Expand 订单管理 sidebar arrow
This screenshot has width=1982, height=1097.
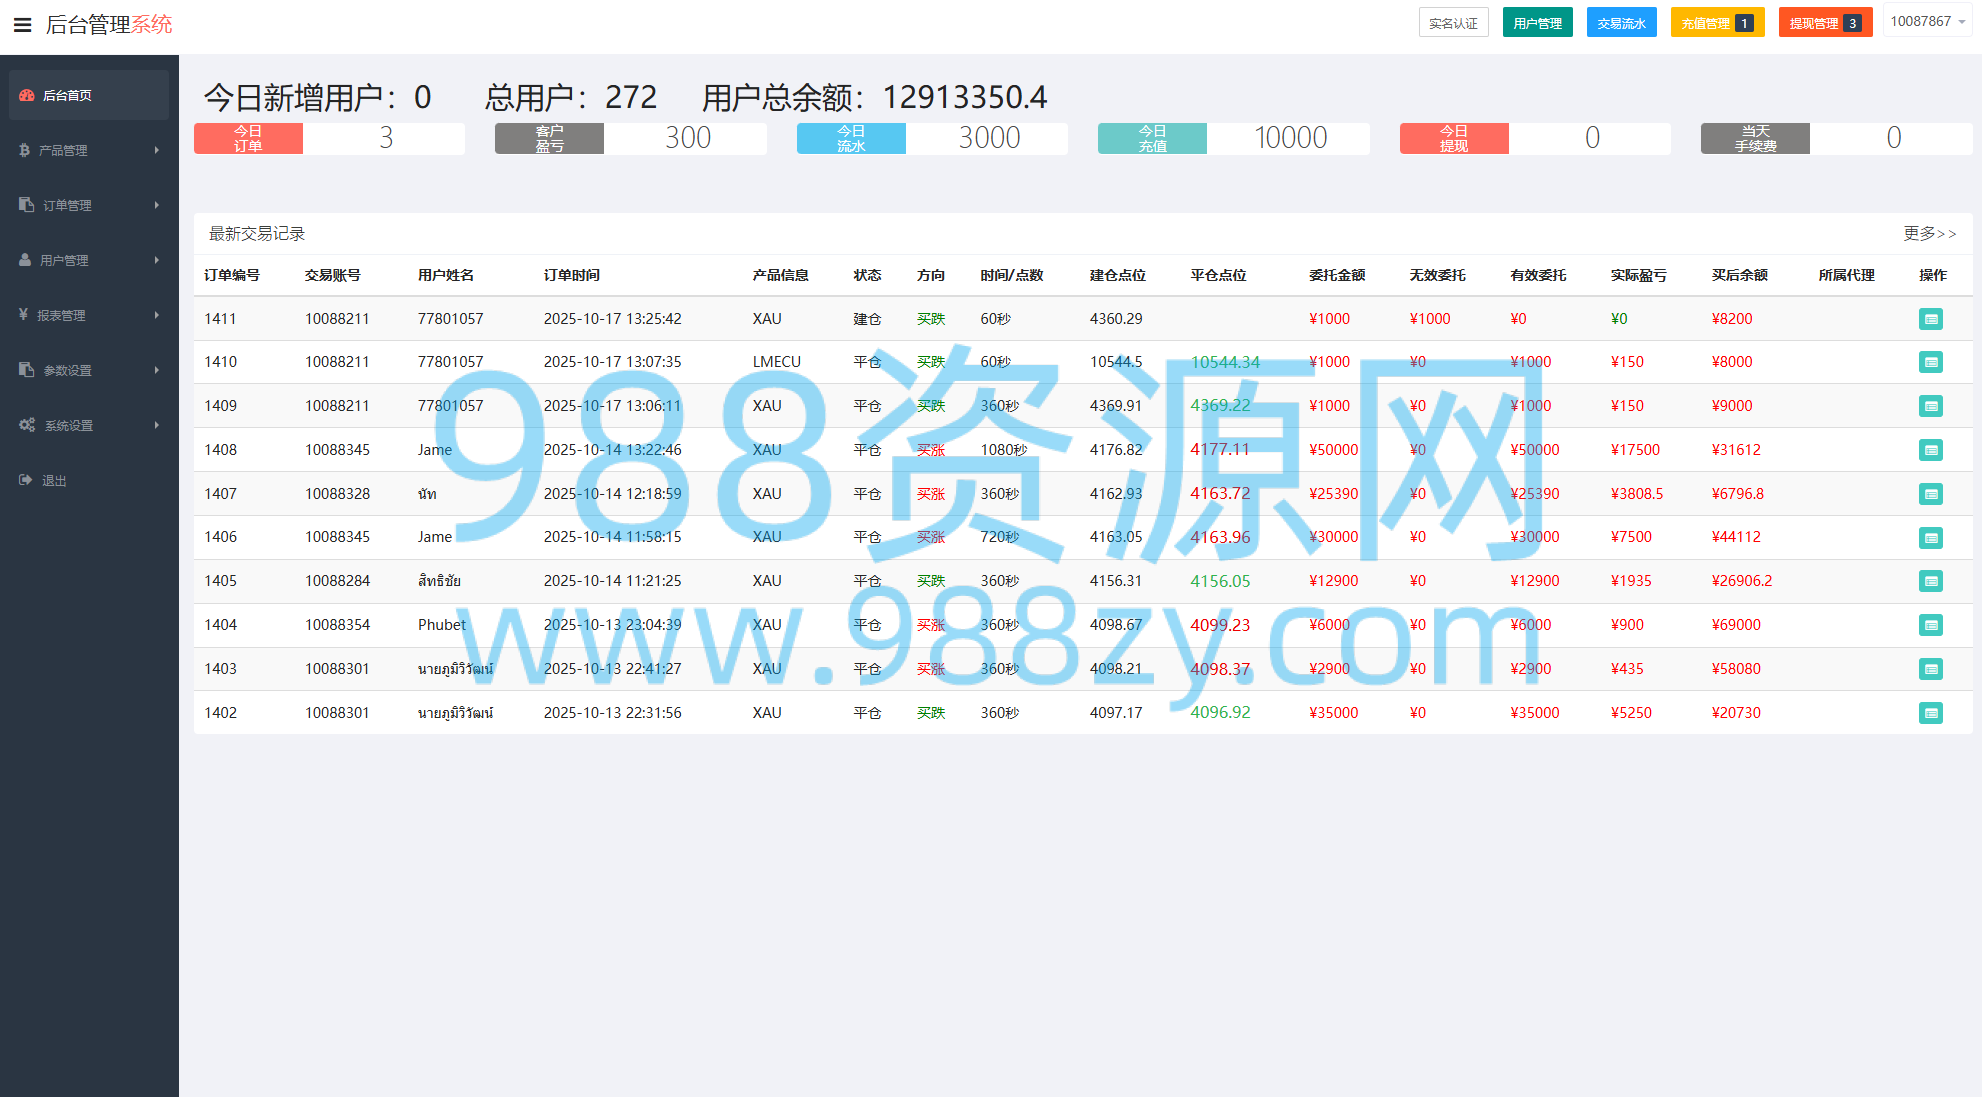tap(157, 205)
